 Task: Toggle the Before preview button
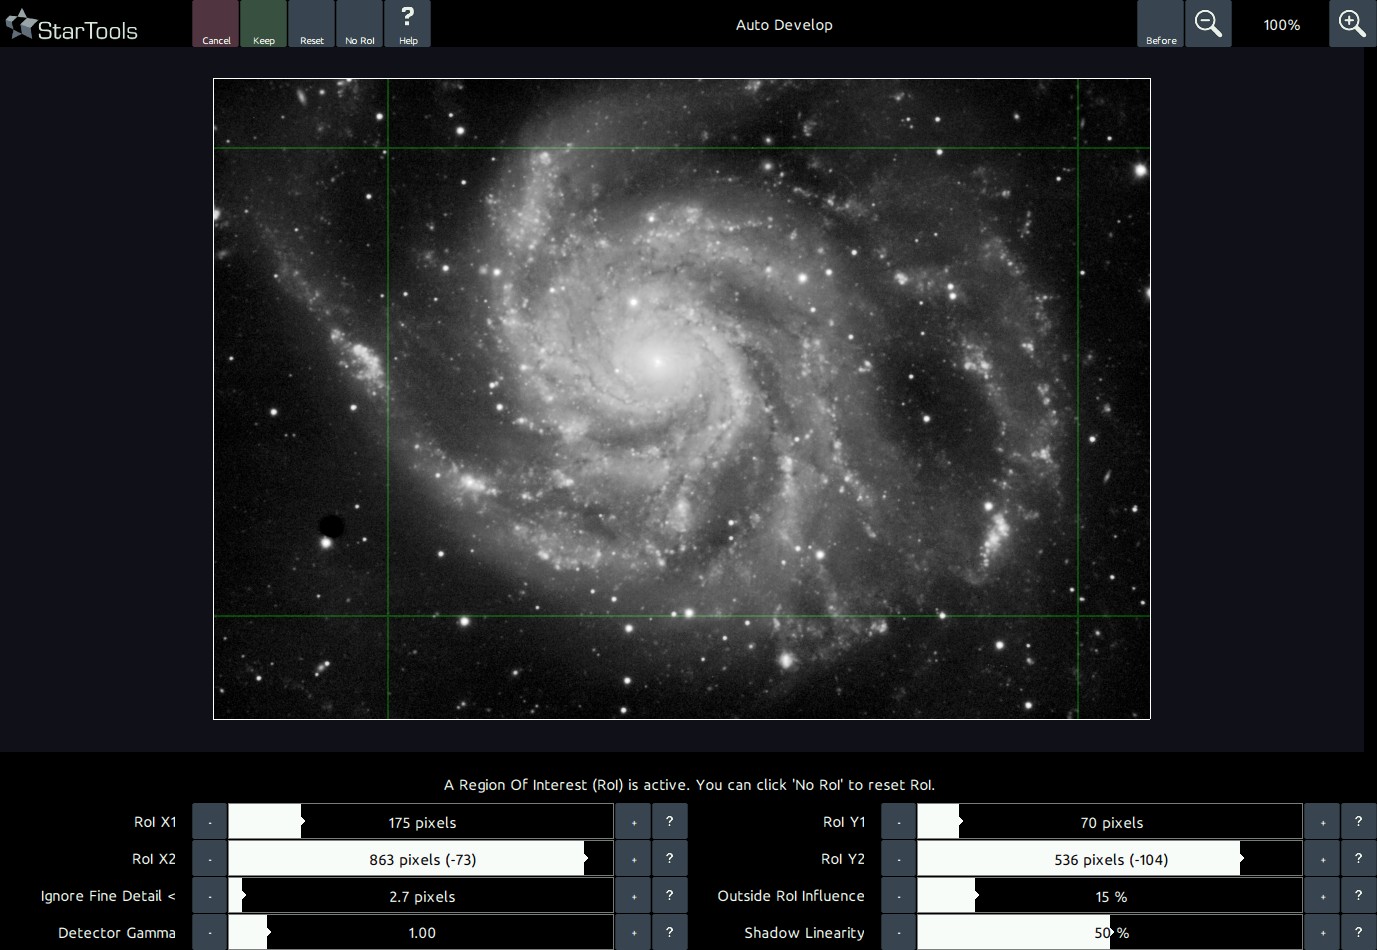coord(1161,24)
